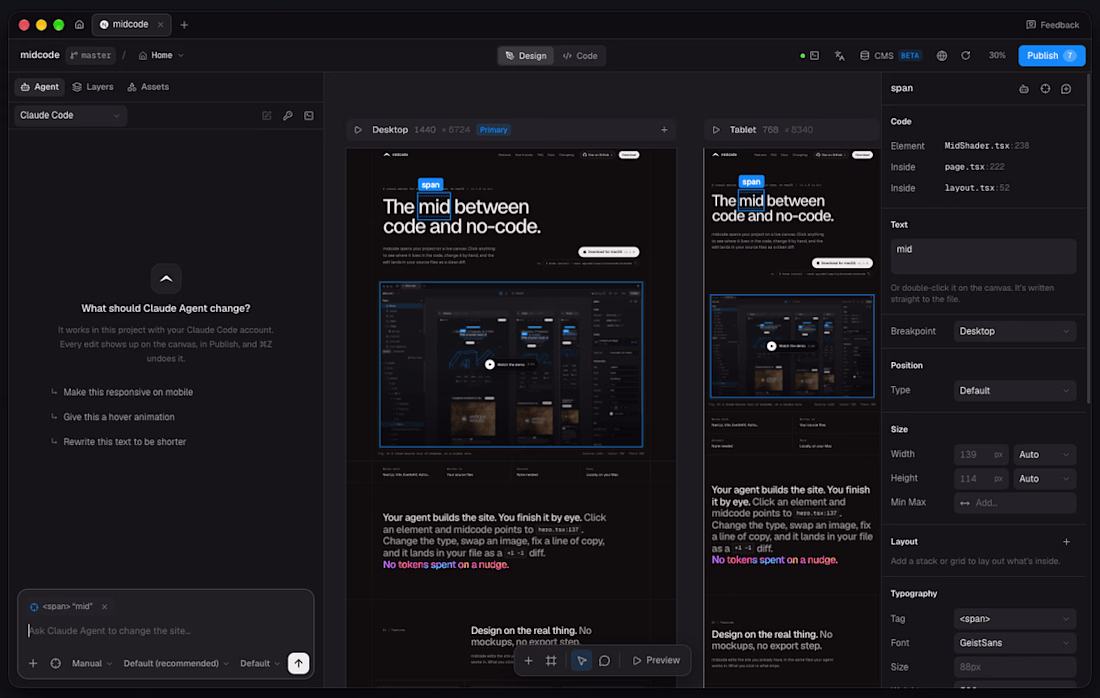Switch to the Agent tab
This screenshot has width=1100, height=698.
pos(40,87)
